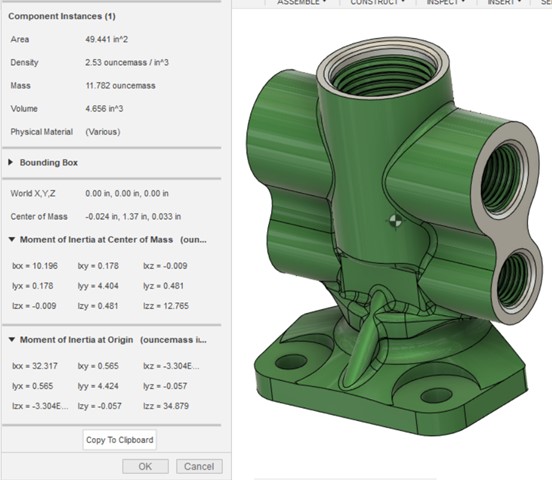The width and height of the screenshot is (552, 480).
Task: Click the Density label
Action: [24, 63]
